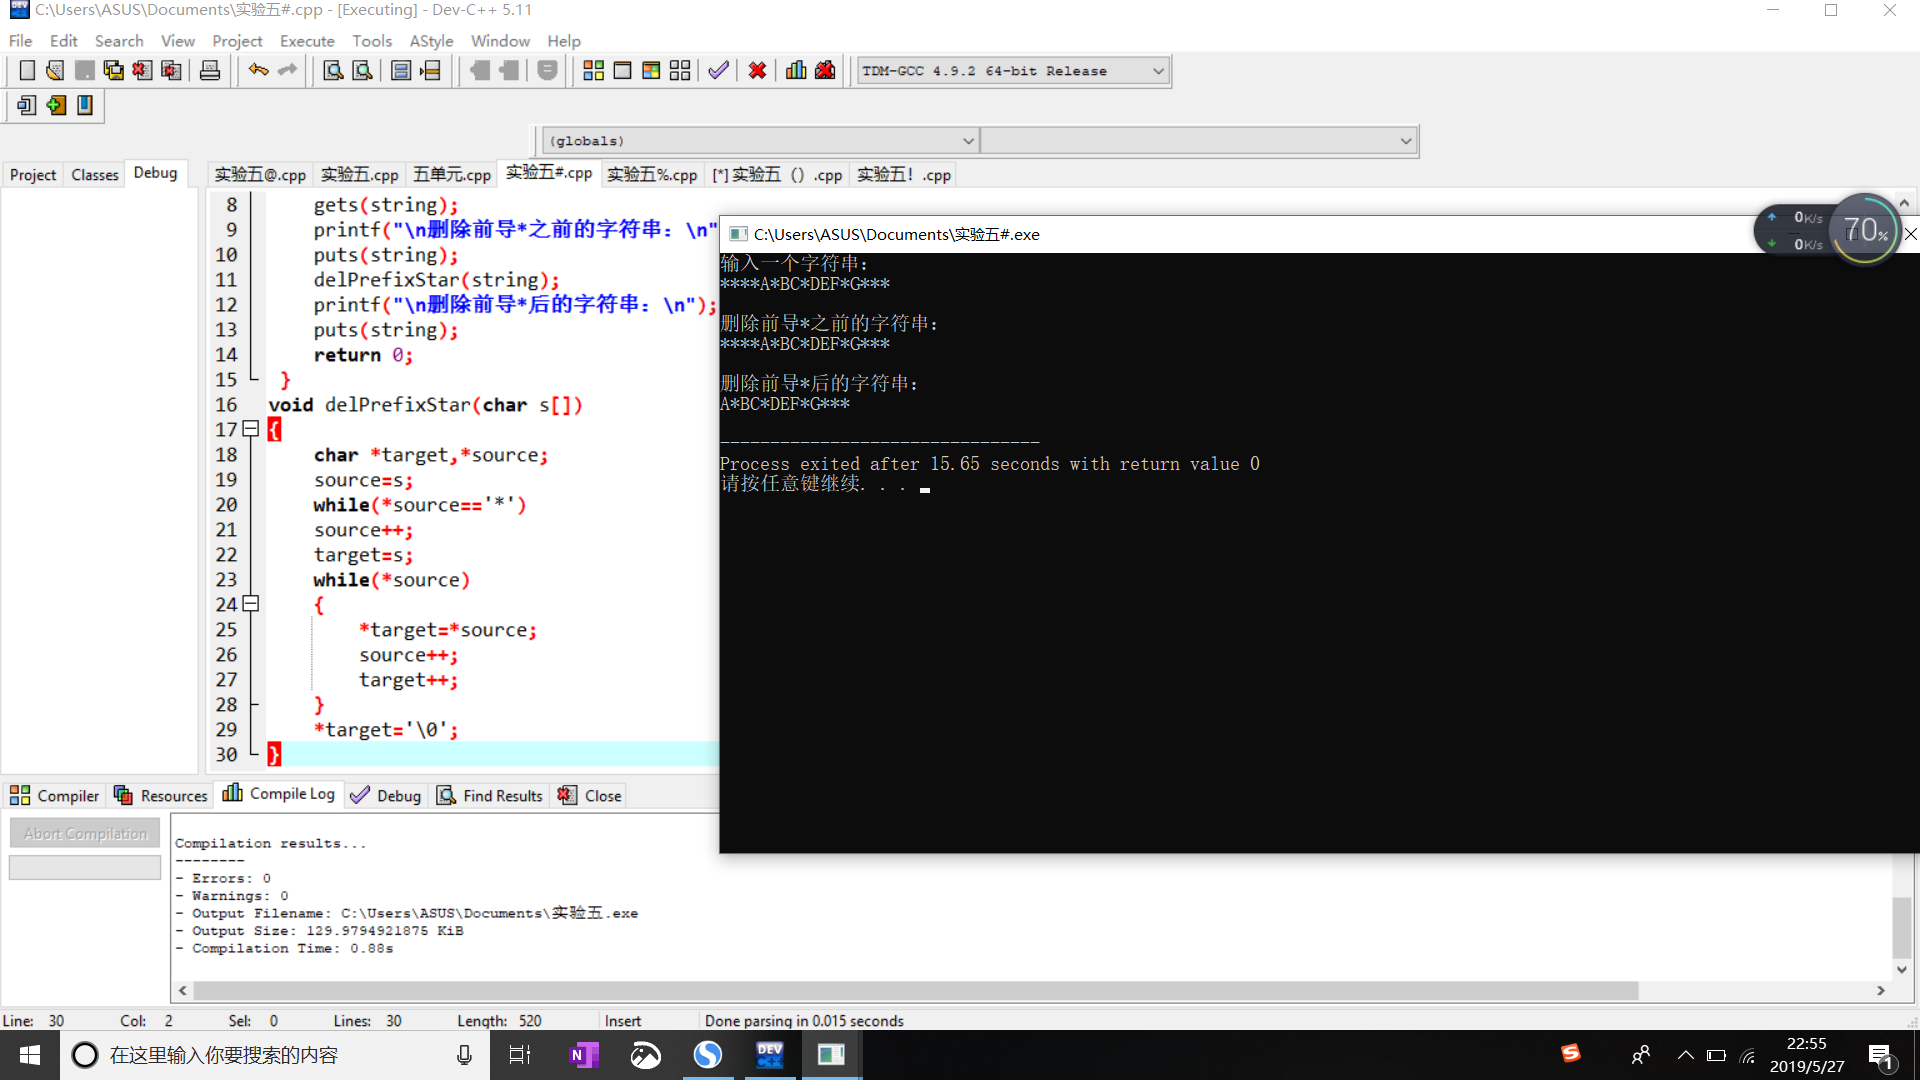Screen dimensions: 1920x1080
Task: Open the empty function list dropdown
Action: point(1405,141)
